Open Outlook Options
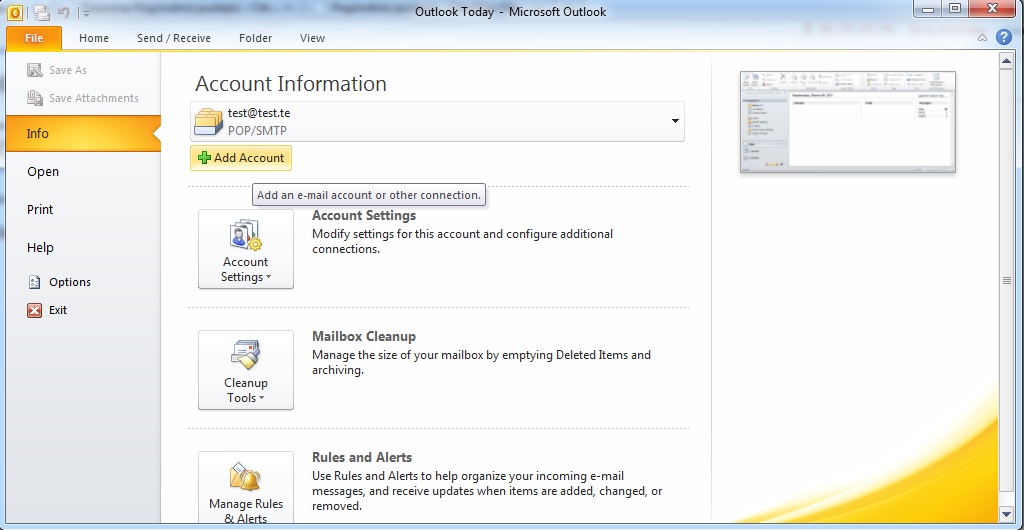Screen dimensions: 1024x530 pos(70,282)
